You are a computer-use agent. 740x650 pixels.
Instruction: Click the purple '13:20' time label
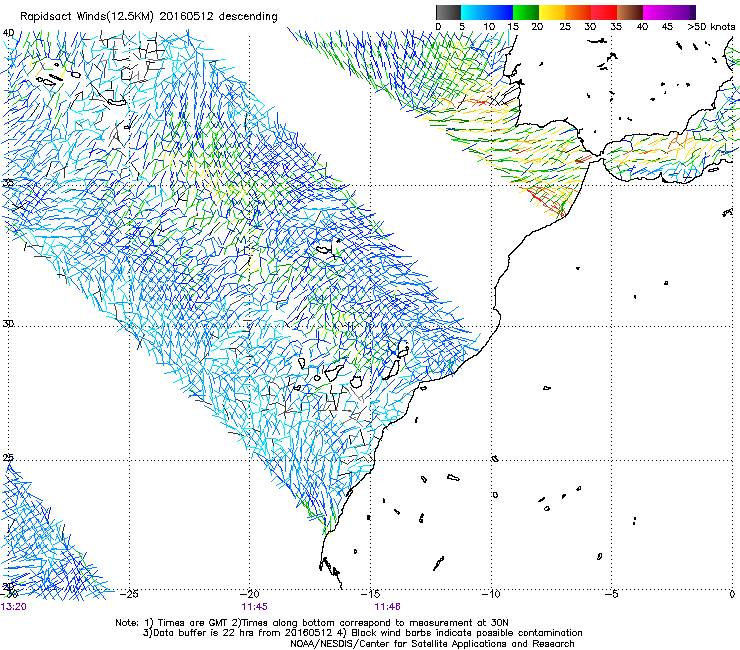tap(14, 607)
